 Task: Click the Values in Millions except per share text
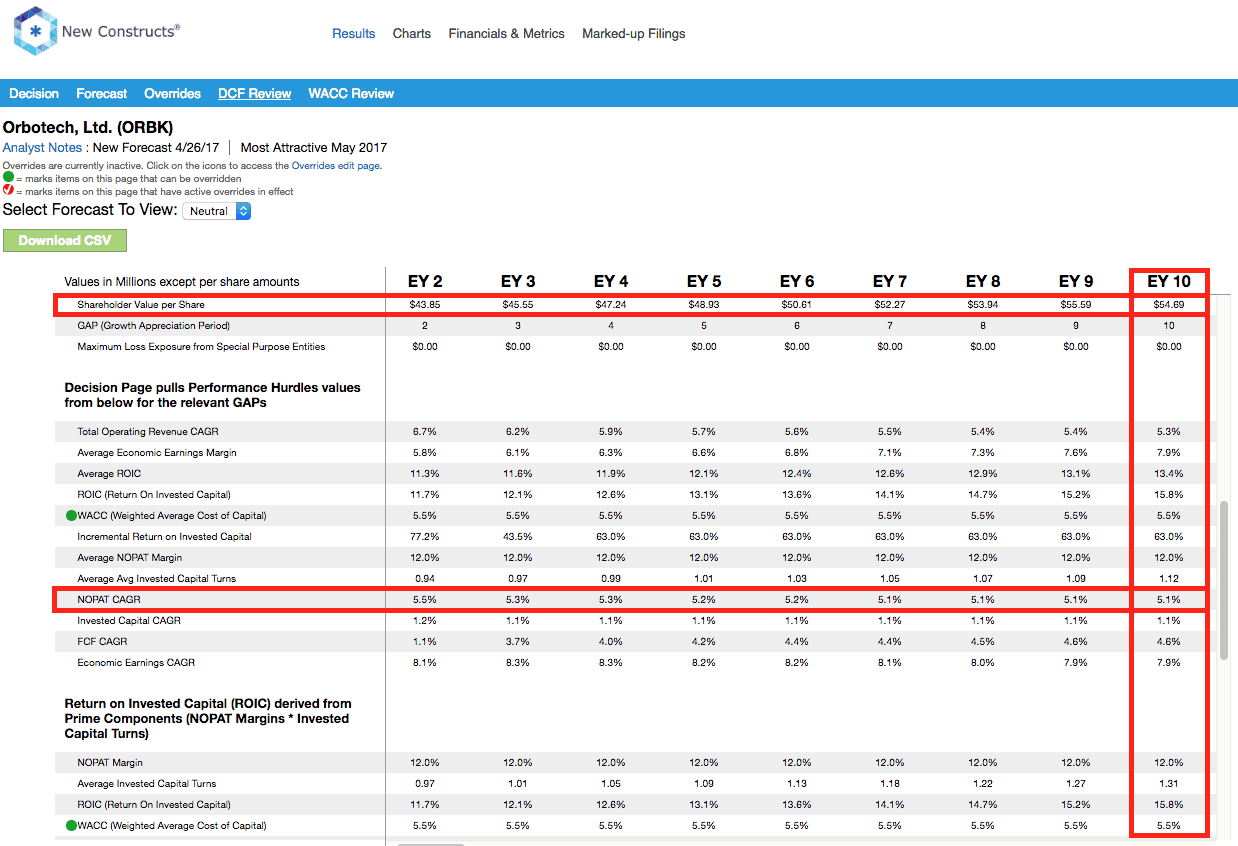(182, 282)
